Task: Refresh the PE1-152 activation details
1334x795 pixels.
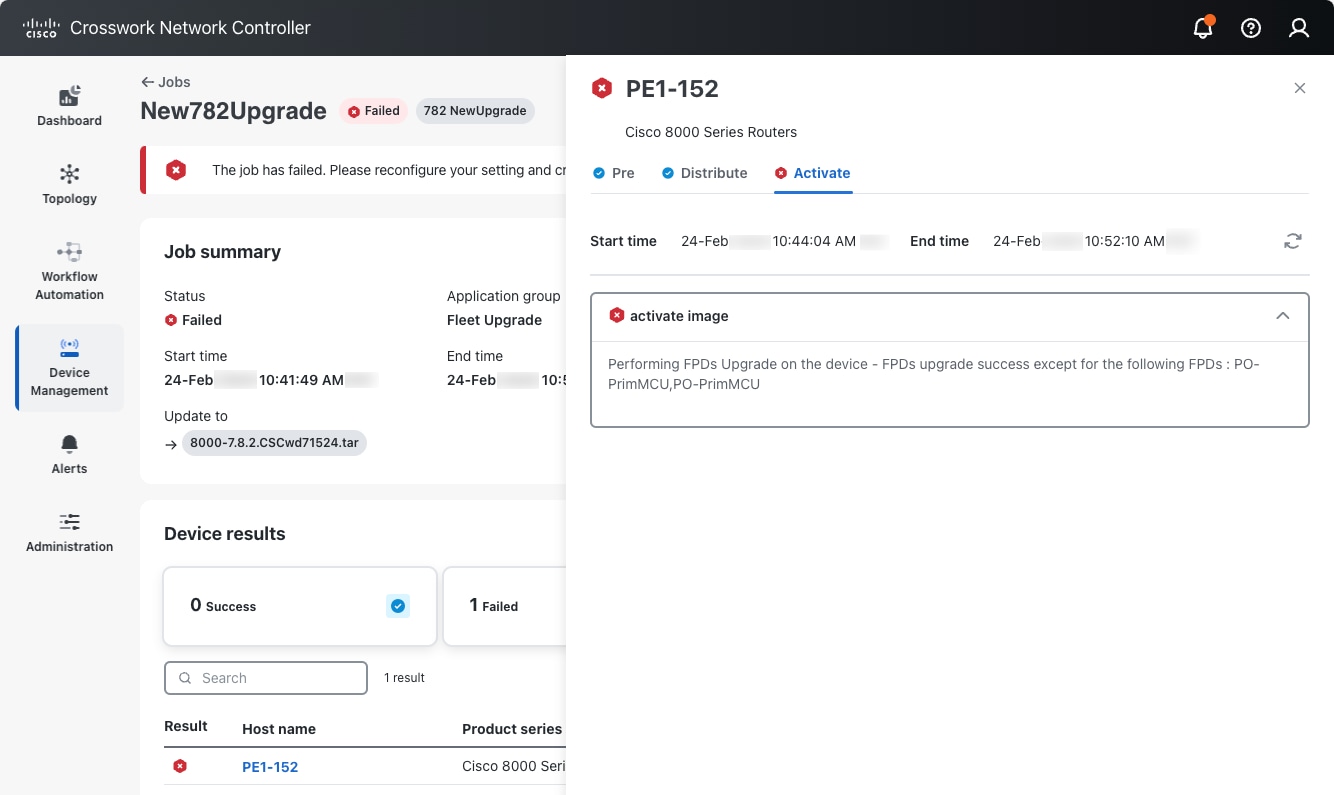Action: click(1293, 241)
